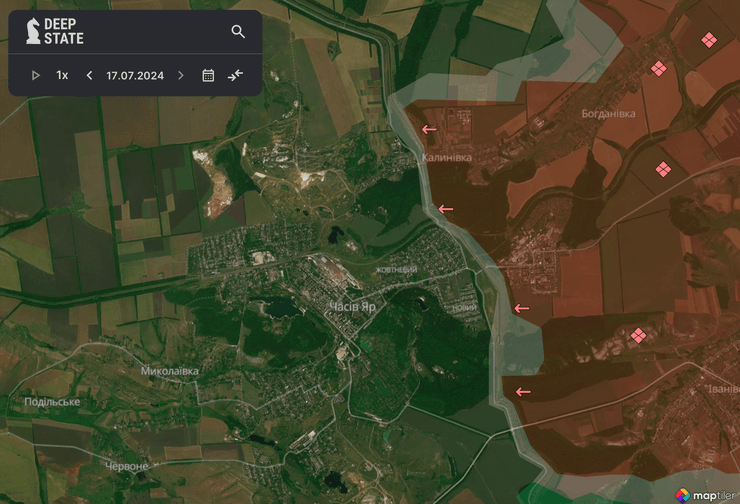Screen dimensions: 740x504
Task: Select the attack arrow east of Новий
Action: (x=521, y=308)
